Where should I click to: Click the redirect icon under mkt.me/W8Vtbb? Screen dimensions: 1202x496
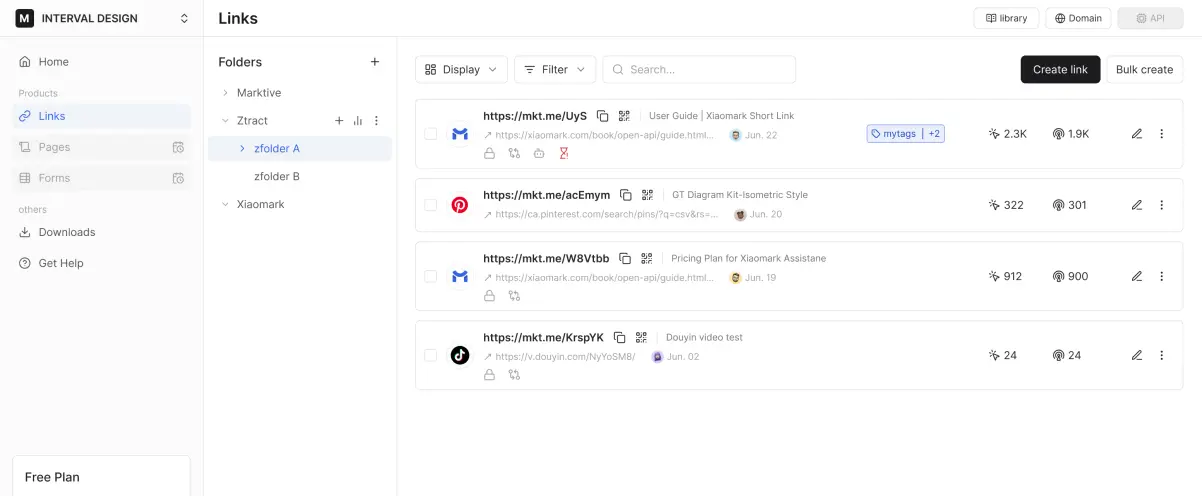514,296
